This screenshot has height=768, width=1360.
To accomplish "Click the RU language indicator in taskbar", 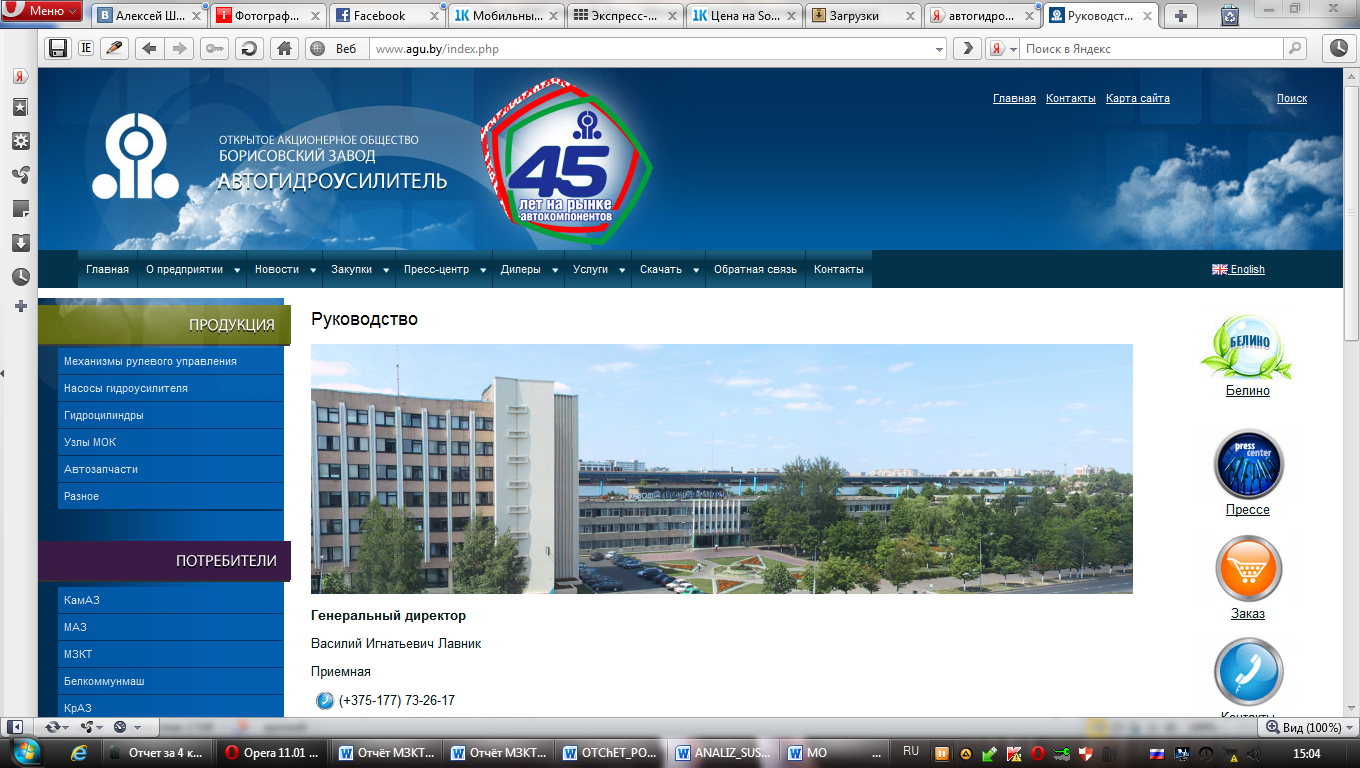I will point(910,751).
